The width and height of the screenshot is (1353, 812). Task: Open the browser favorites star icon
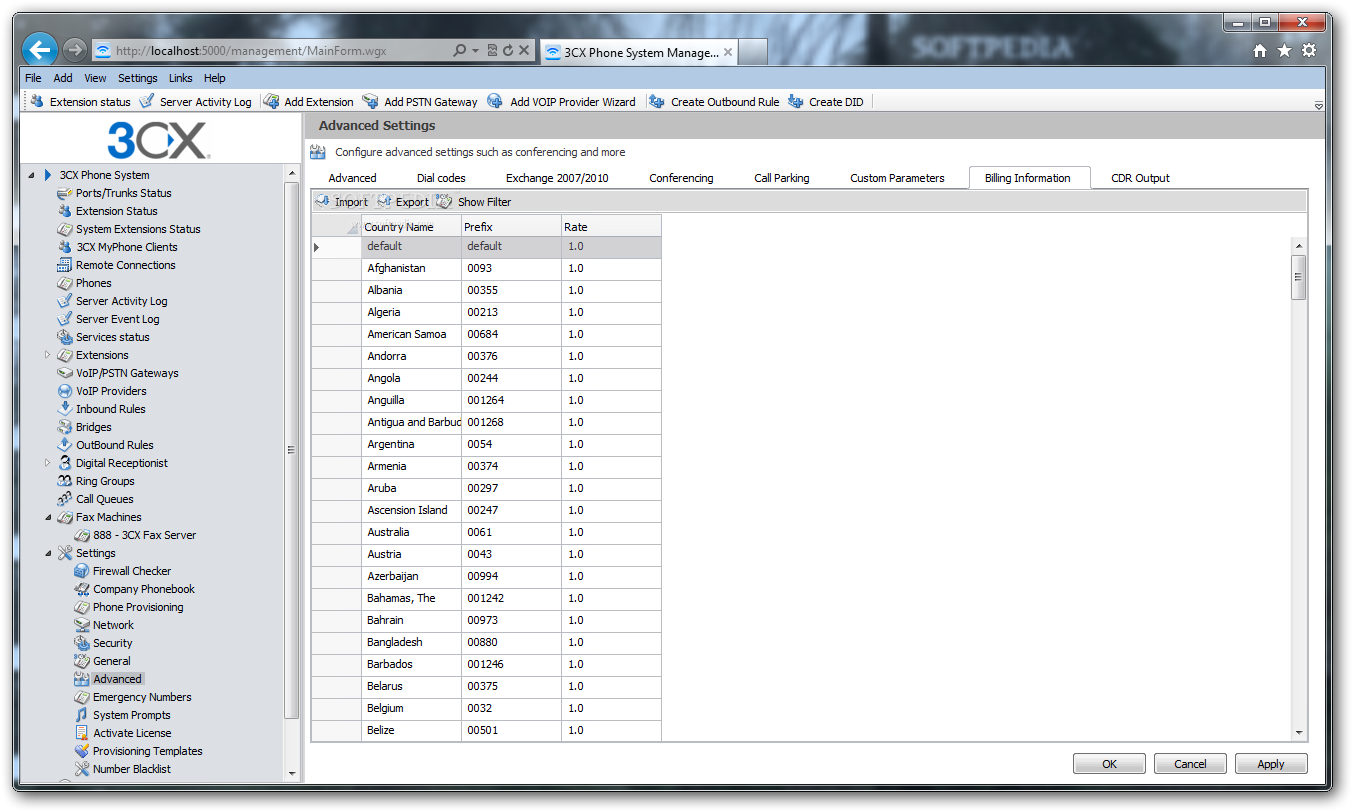[x=1284, y=51]
